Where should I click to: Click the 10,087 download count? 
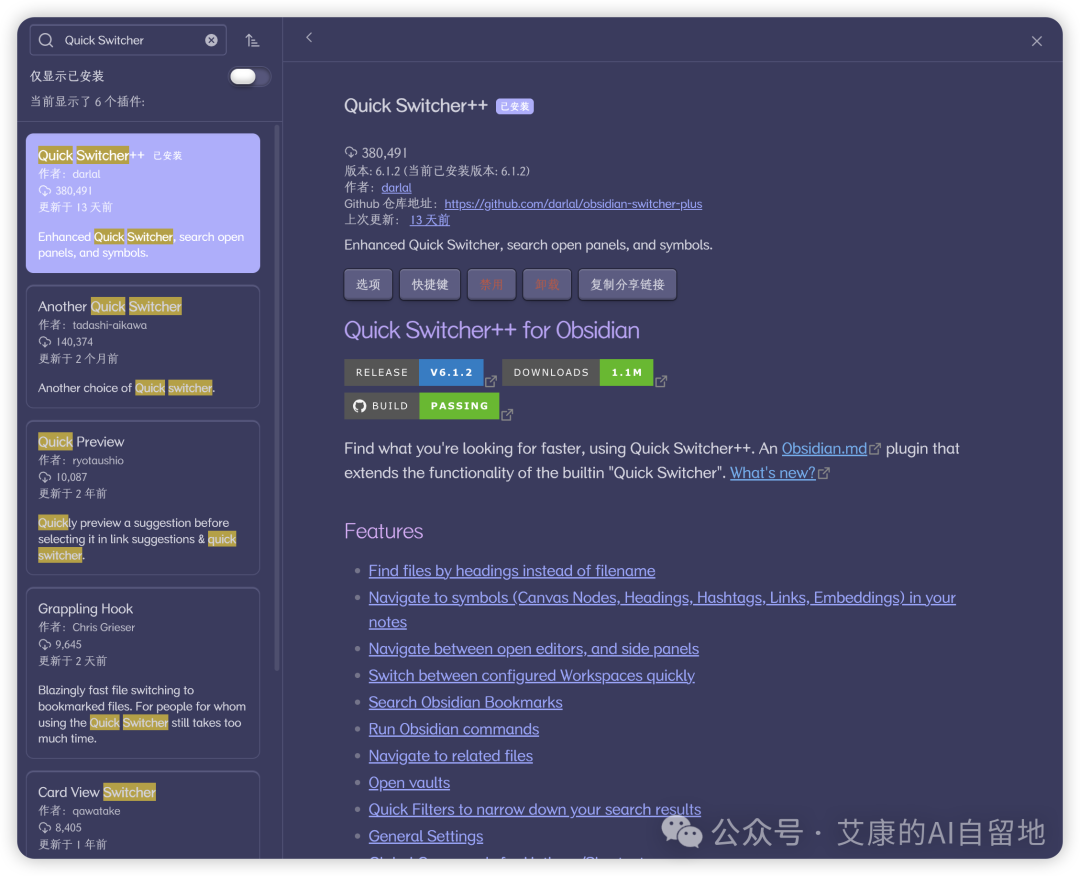72,477
